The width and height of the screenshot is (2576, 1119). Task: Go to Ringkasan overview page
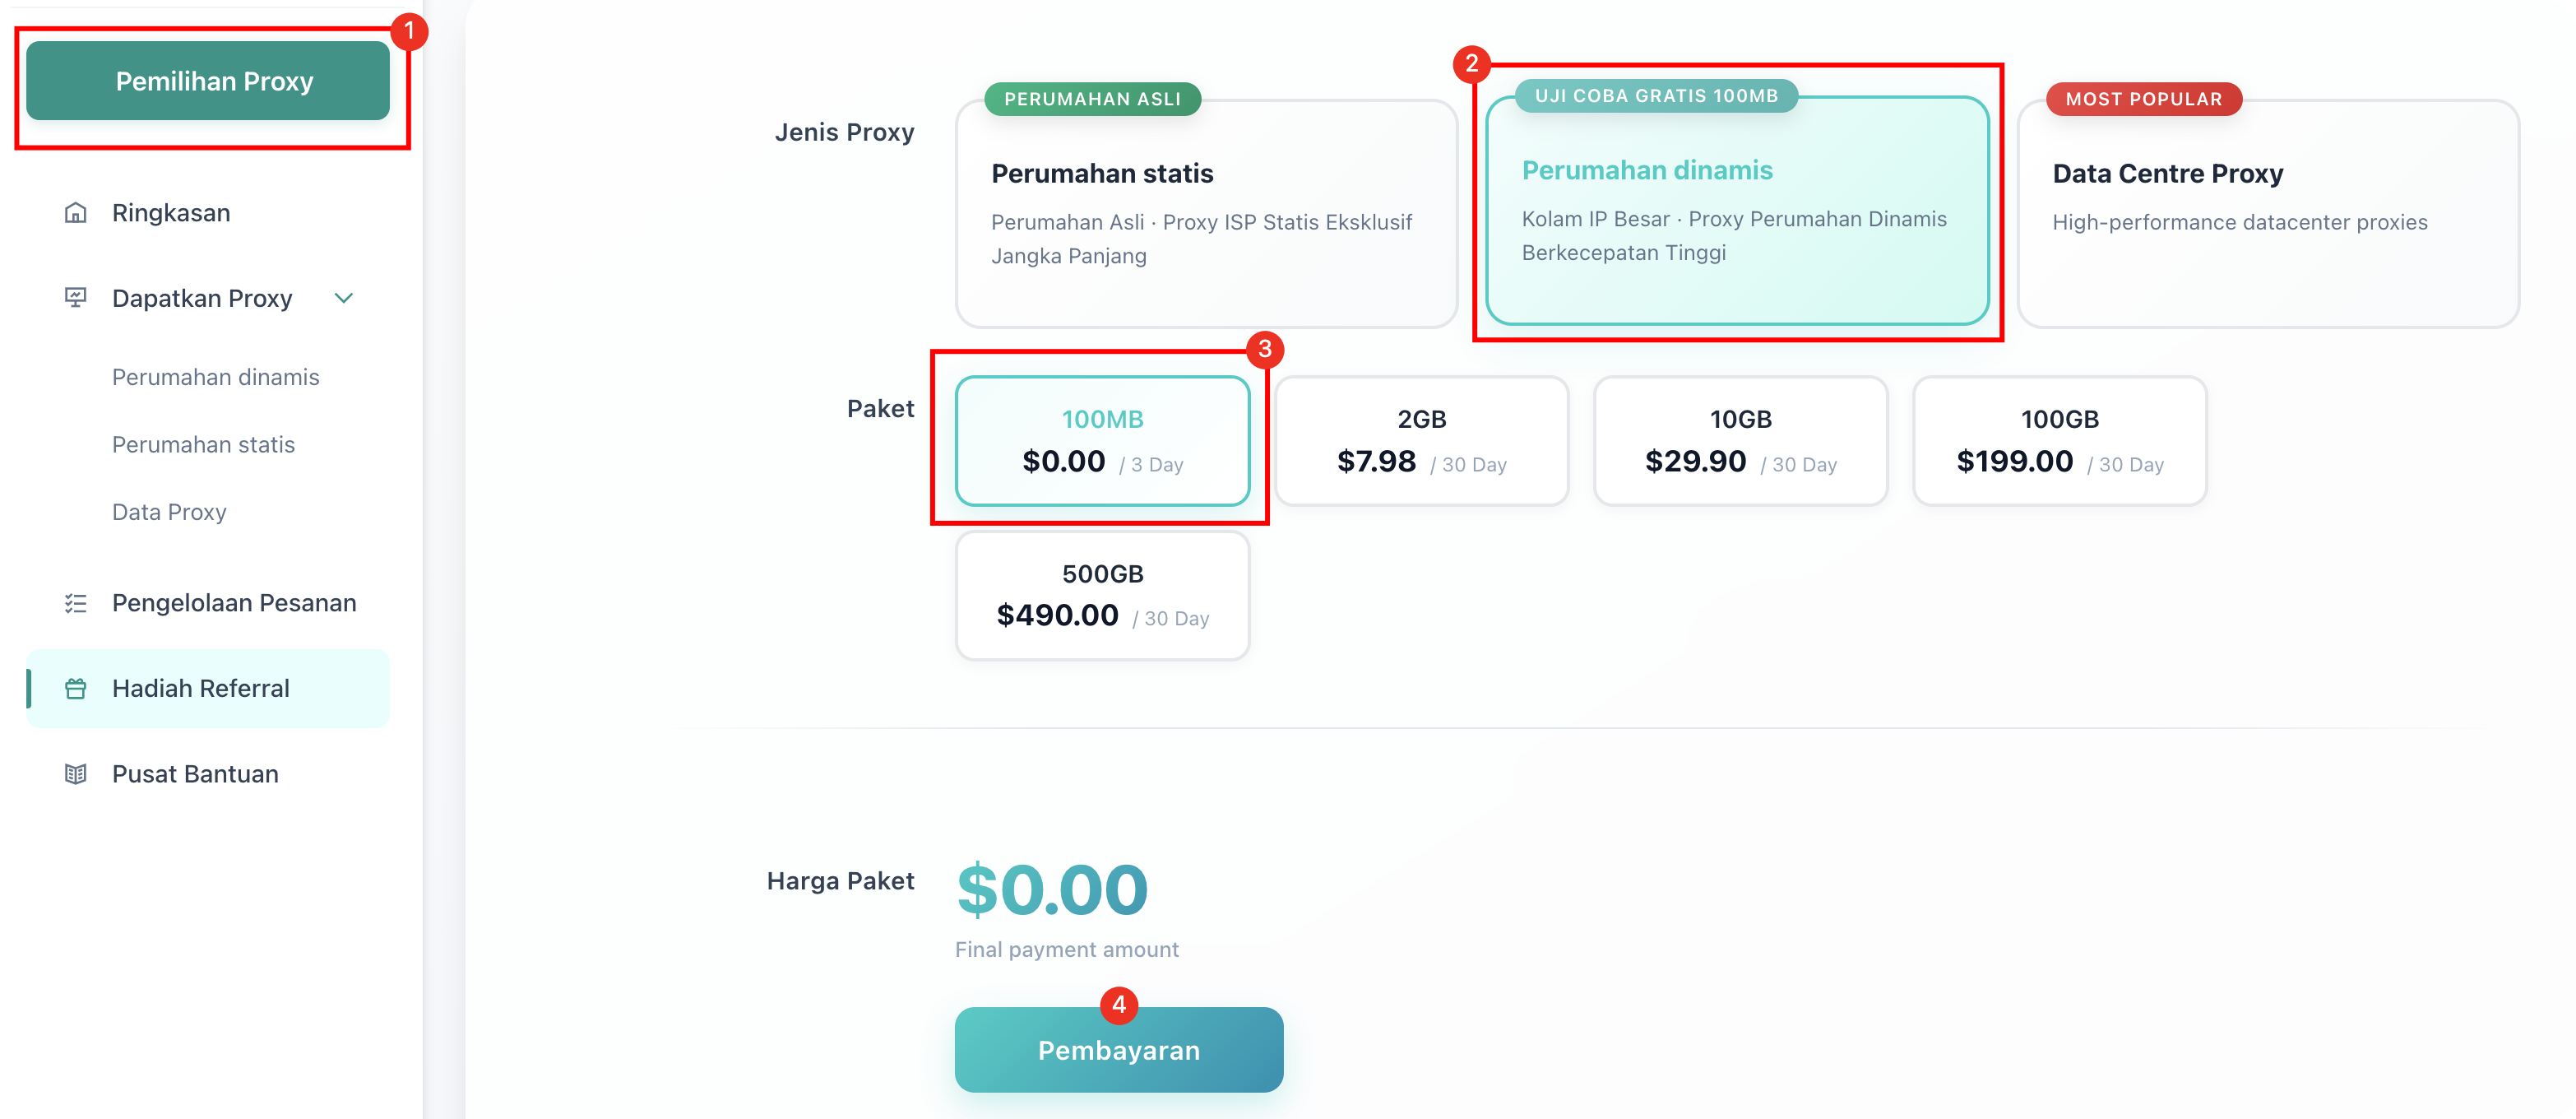[171, 213]
